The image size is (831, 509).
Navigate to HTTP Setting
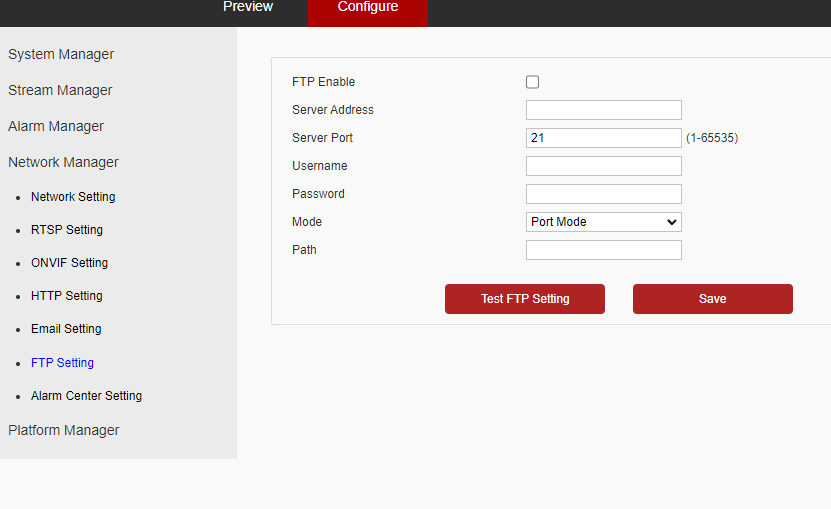[67, 296]
